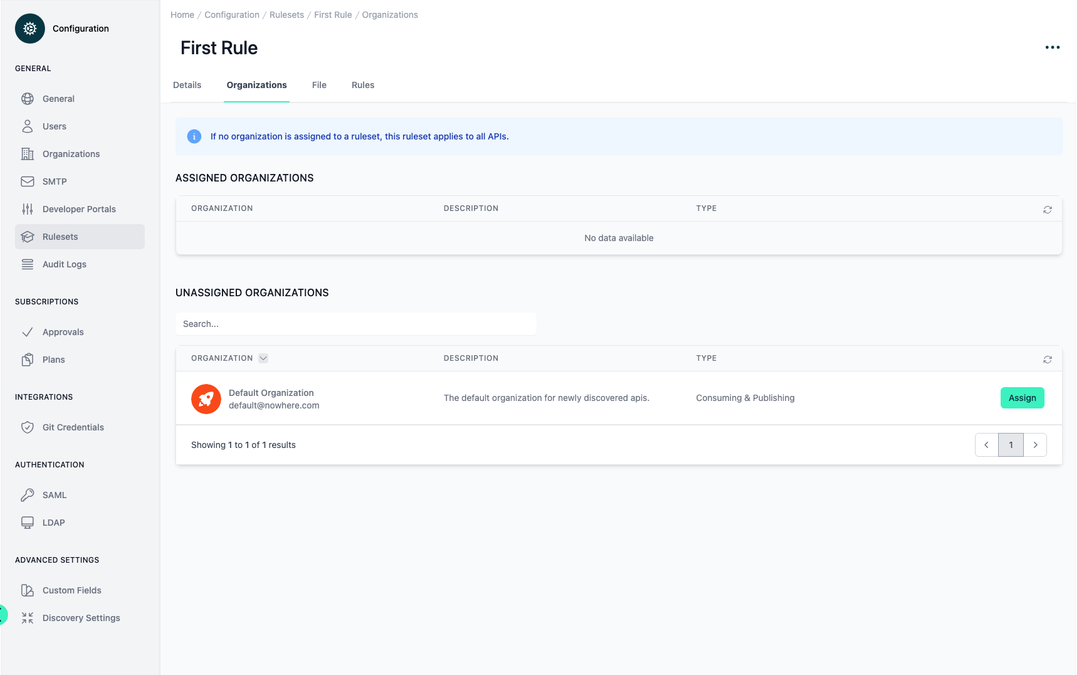Refresh the Assigned Organizations table
The image size is (1077, 675).
1047,210
